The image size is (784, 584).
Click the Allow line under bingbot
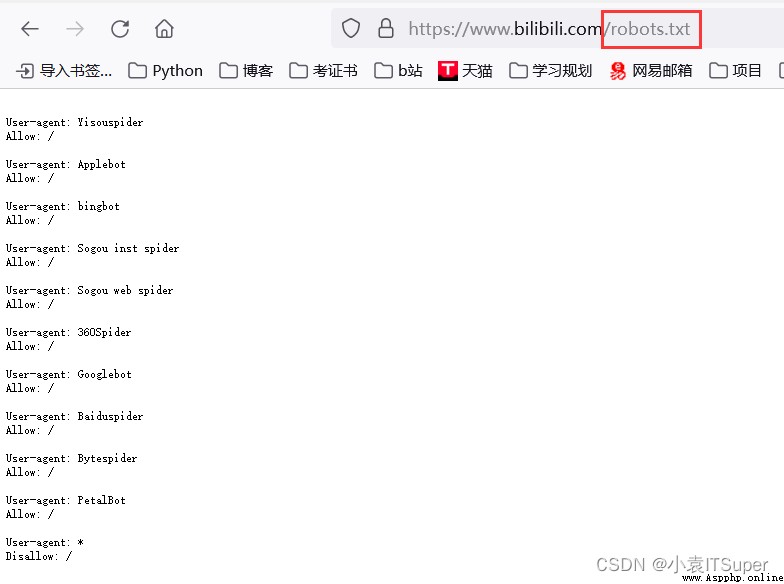(30, 220)
